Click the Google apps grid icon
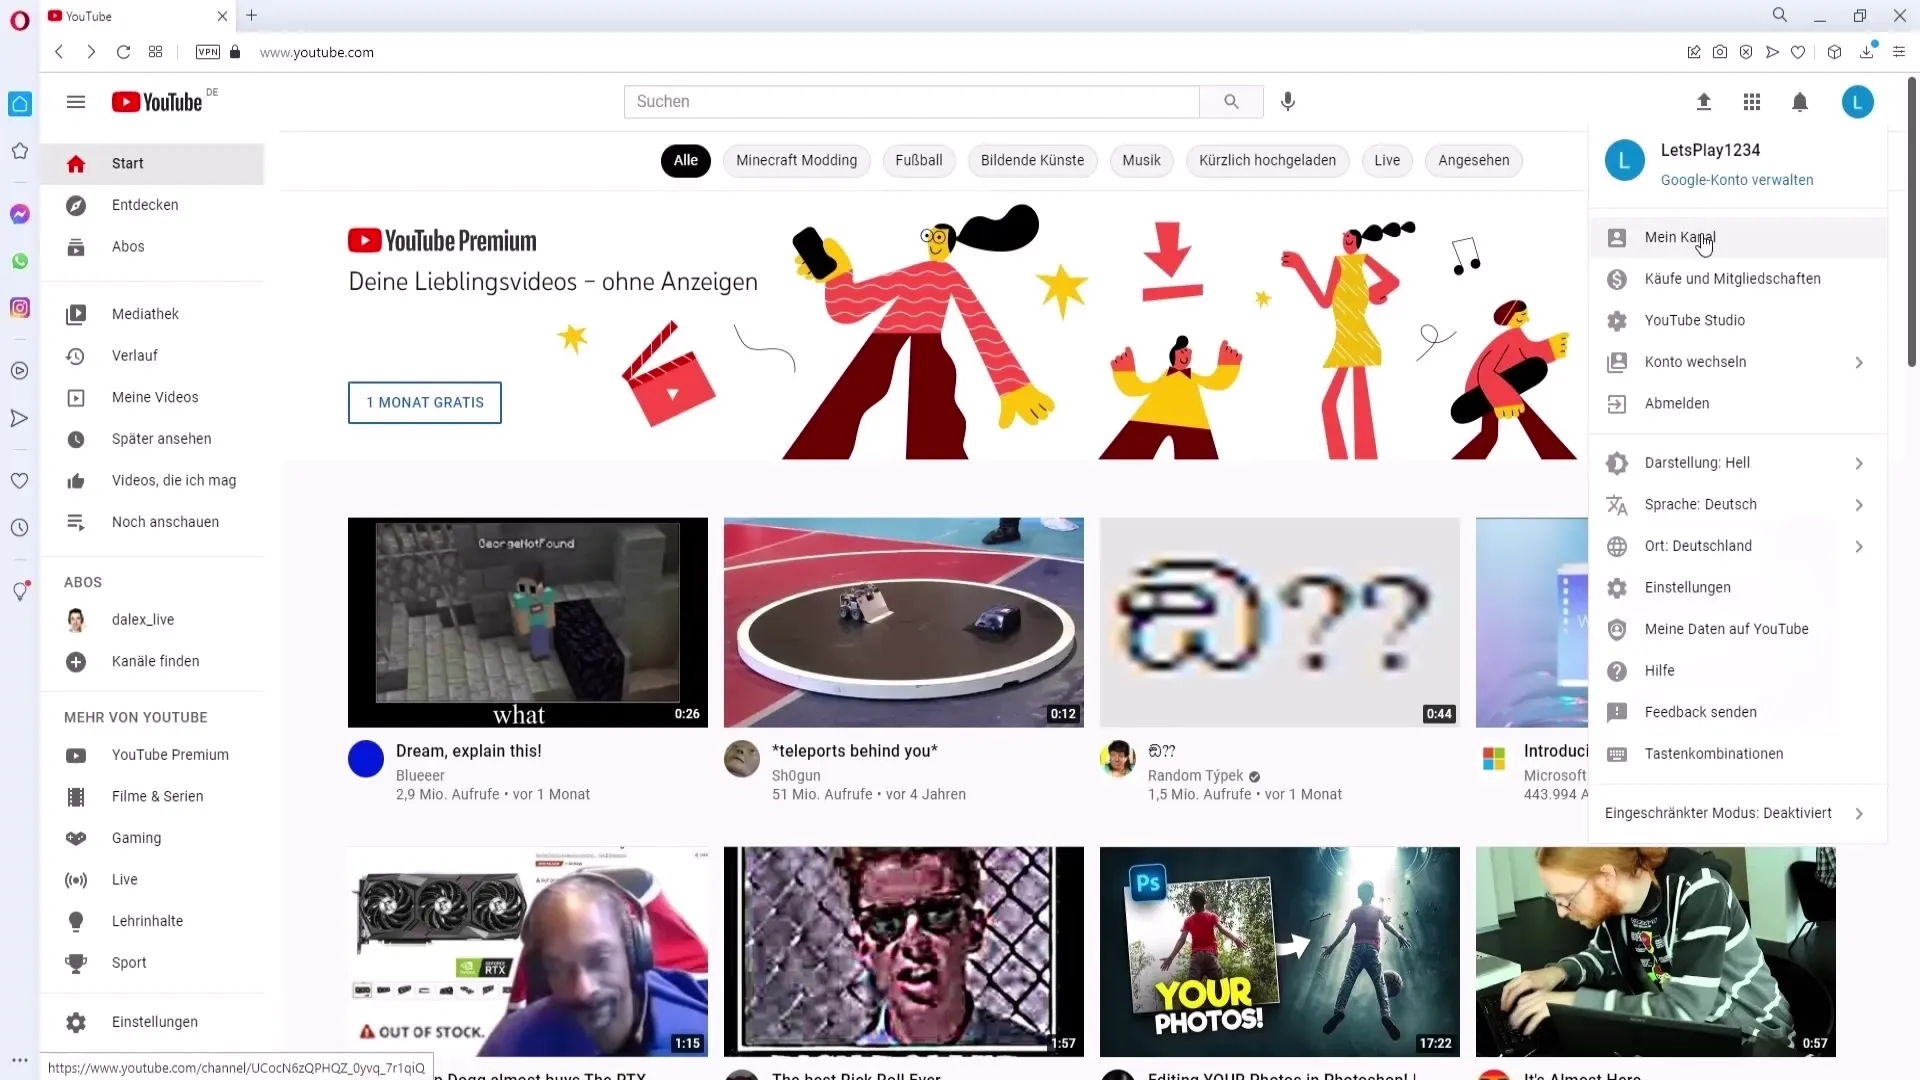 pos(1751,102)
